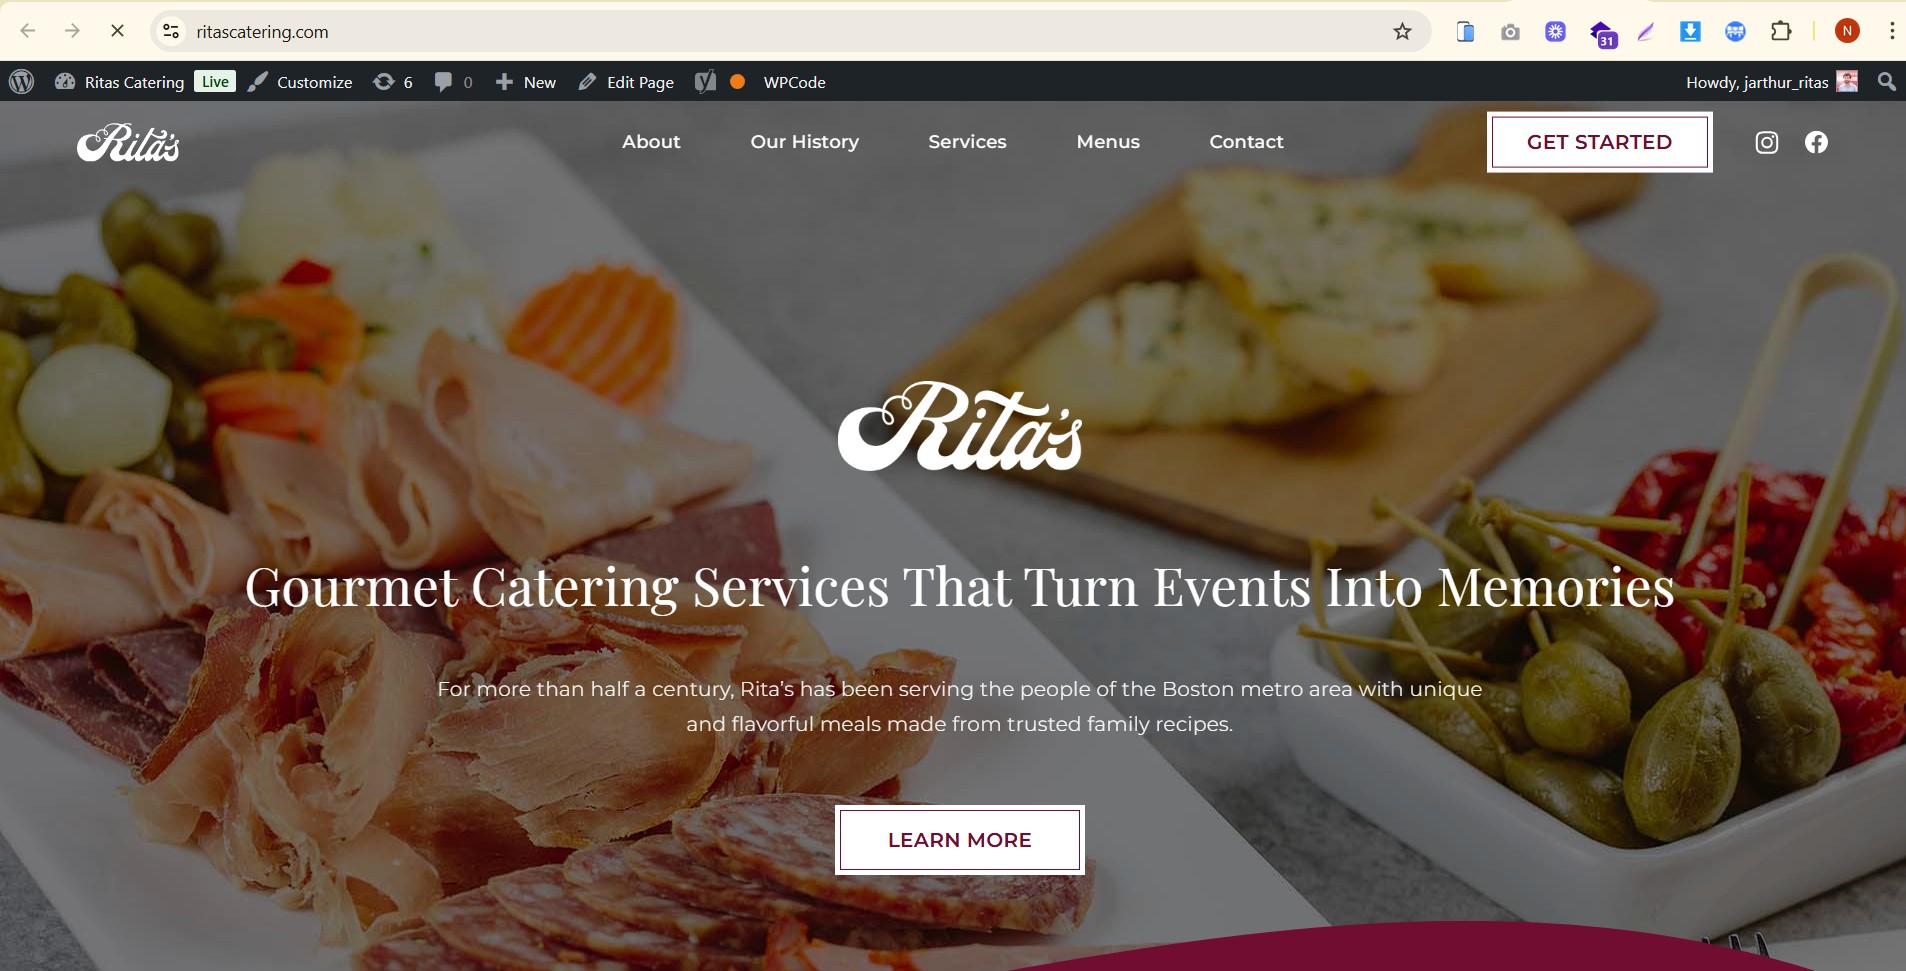Open the browser Extensions puzzle icon
The image size is (1906, 971).
pos(1781,31)
